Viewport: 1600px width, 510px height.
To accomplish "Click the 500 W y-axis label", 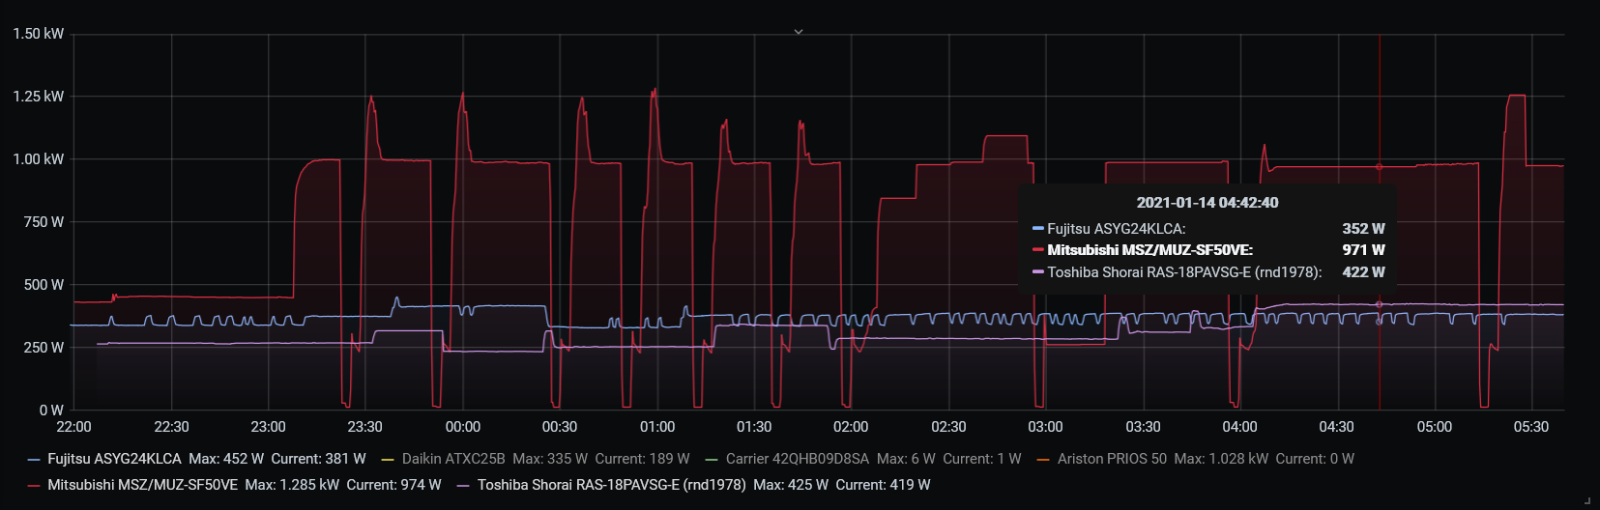I will [44, 285].
